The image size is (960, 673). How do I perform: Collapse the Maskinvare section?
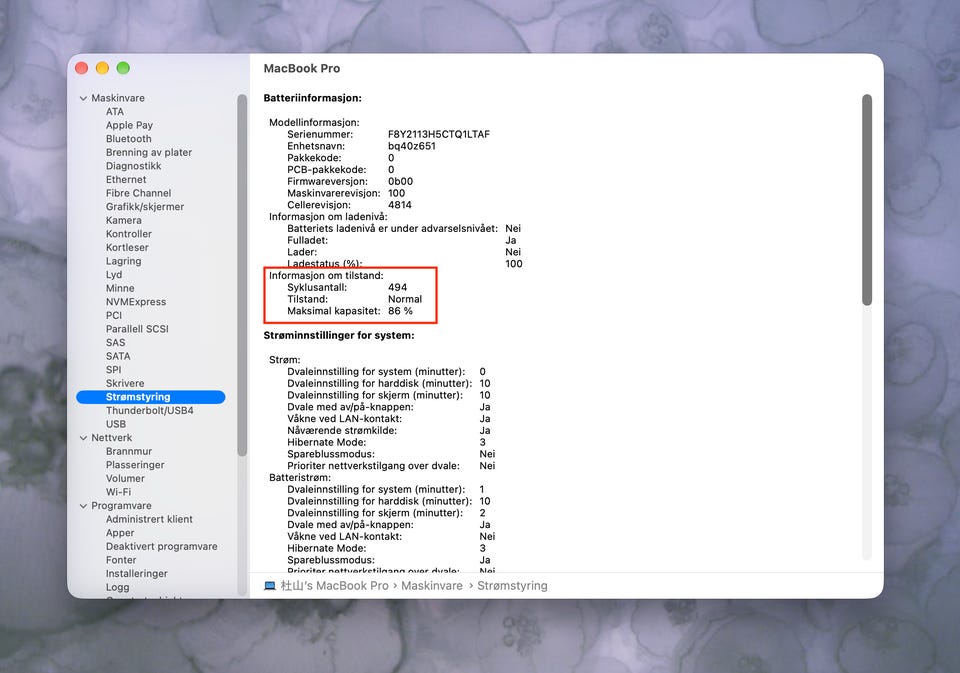pyautogui.click(x=83, y=98)
